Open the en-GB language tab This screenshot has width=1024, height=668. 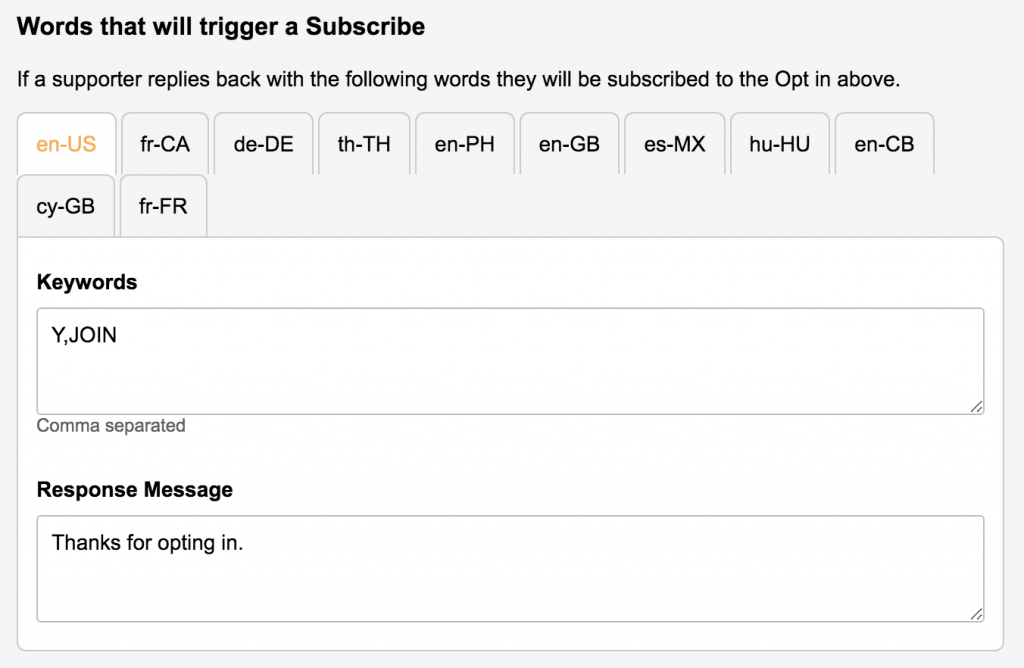569,144
